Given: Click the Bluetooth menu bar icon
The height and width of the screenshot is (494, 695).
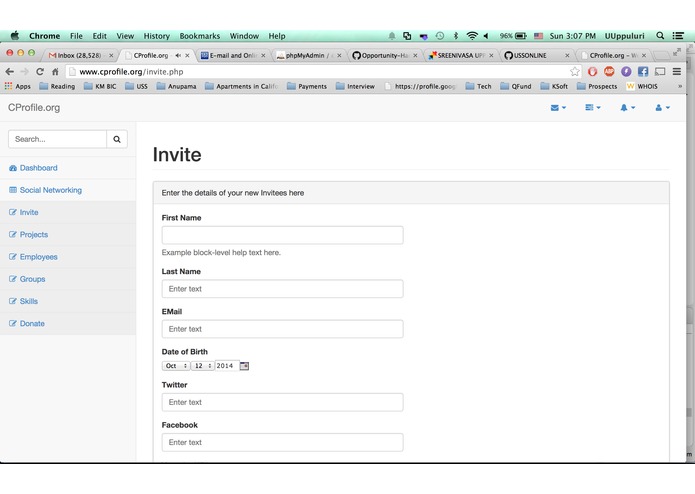Looking at the screenshot, I should coord(455,36).
